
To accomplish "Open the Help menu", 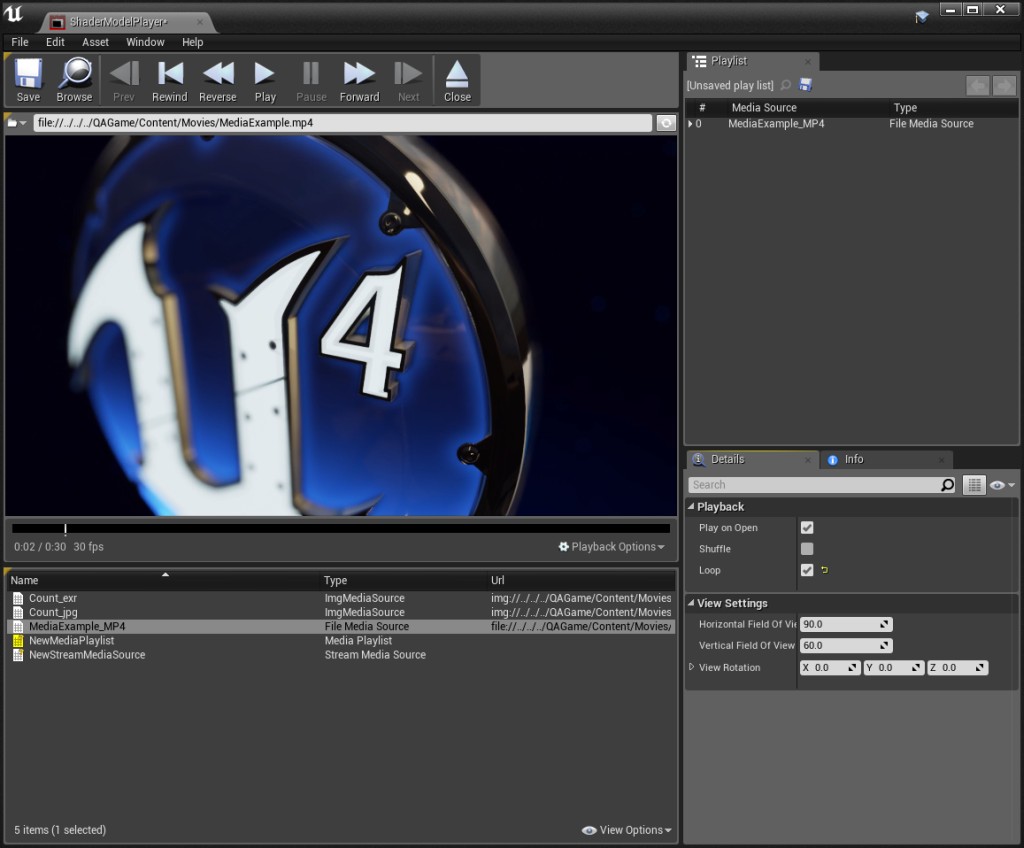I will click(192, 42).
